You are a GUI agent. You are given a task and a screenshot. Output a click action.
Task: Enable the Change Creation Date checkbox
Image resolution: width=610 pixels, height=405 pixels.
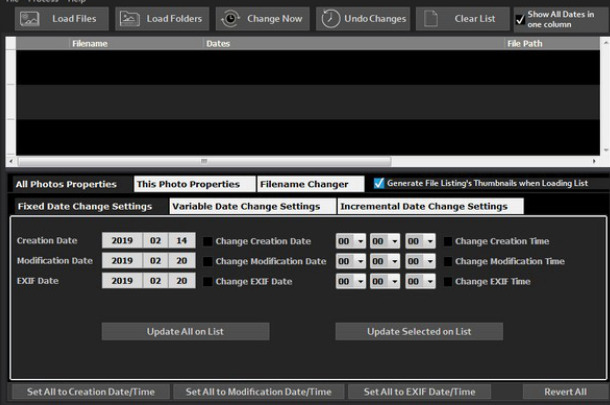coord(208,241)
